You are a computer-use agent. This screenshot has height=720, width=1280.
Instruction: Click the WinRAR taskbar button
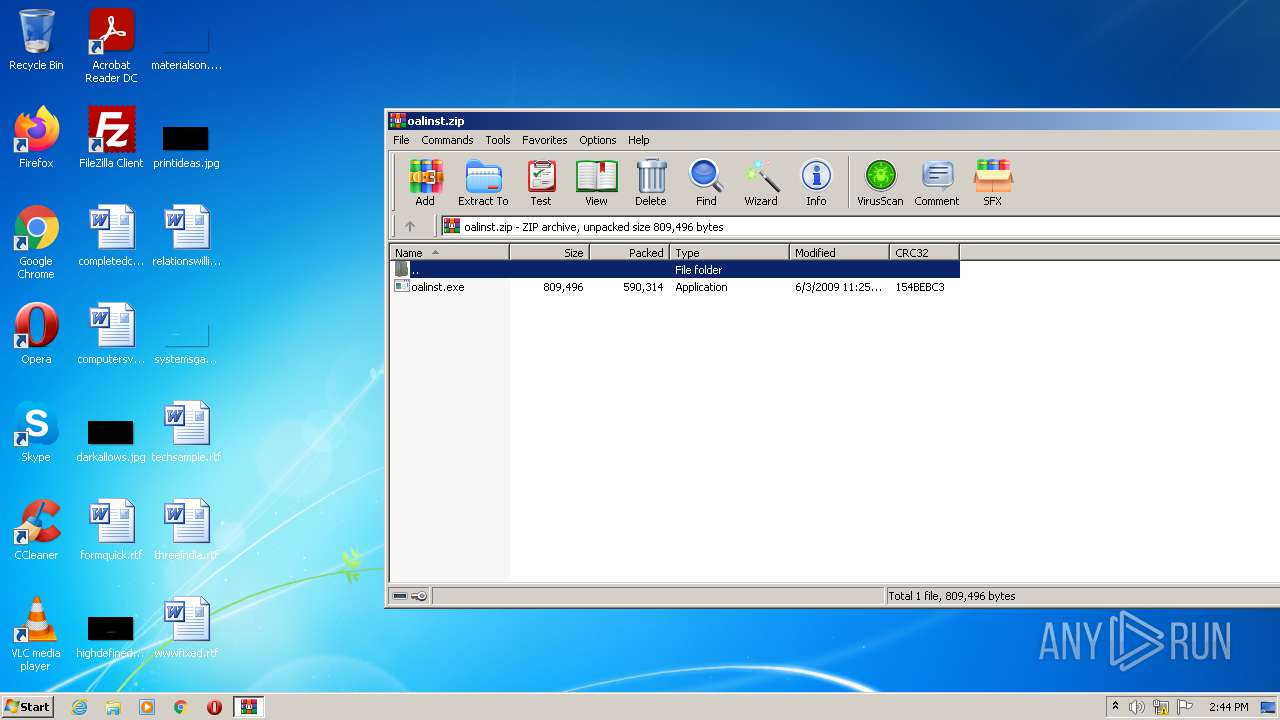pos(248,707)
